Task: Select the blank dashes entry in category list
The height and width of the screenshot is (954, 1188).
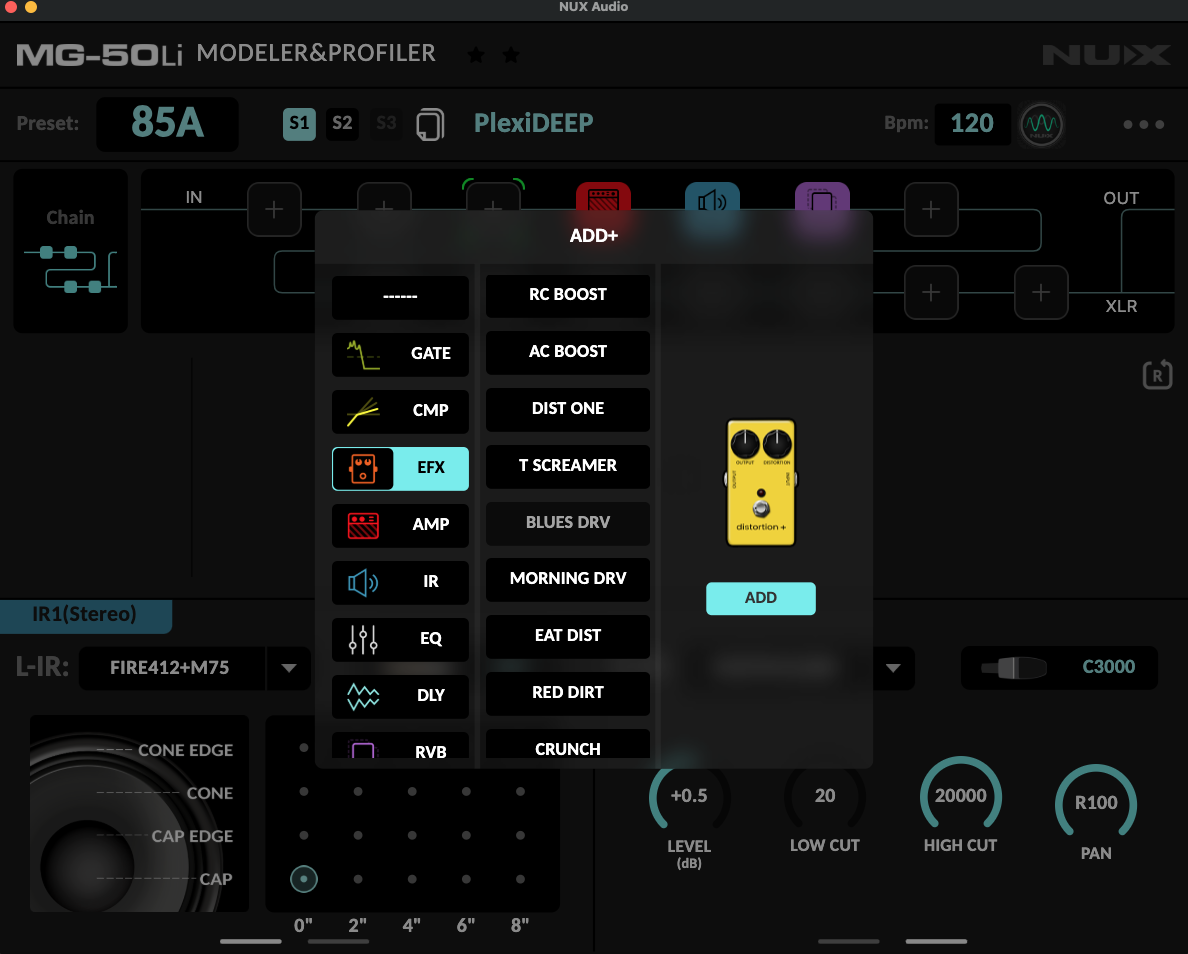Action: (x=400, y=296)
